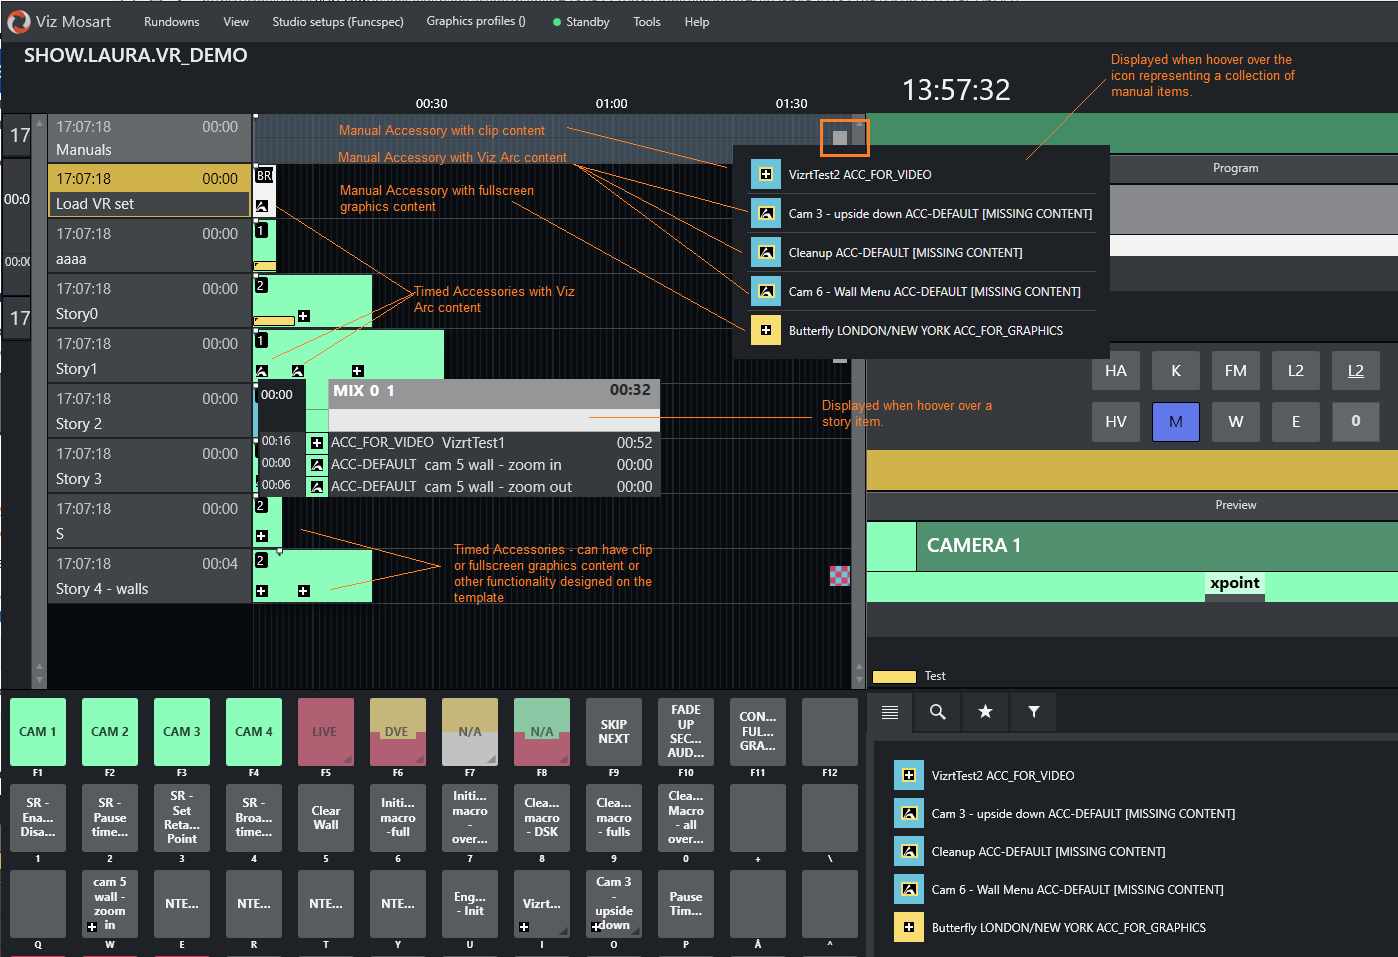Click the favorites star icon
Viewport: 1398px width, 957px height.
click(x=985, y=712)
